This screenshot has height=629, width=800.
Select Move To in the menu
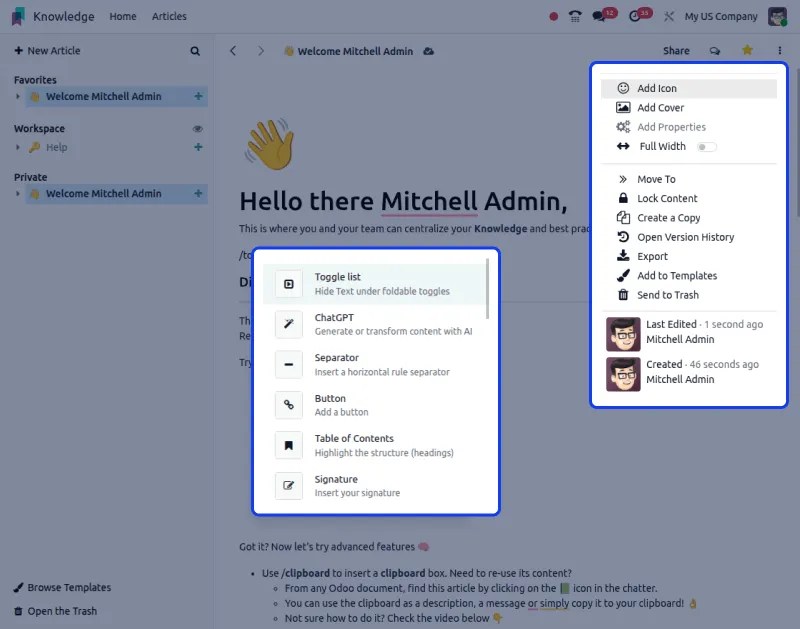point(689,179)
